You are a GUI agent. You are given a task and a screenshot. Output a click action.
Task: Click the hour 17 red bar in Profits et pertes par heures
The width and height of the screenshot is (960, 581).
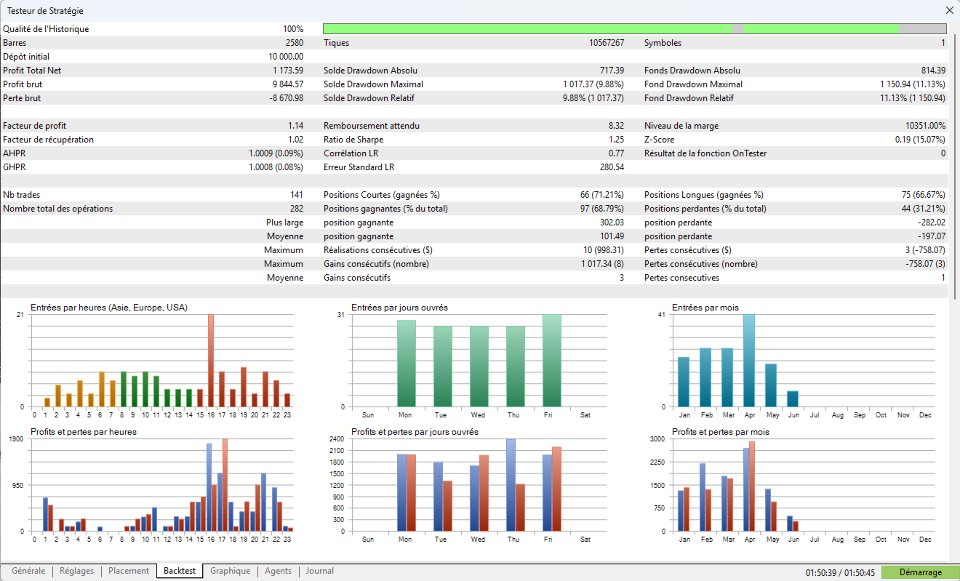(225, 485)
